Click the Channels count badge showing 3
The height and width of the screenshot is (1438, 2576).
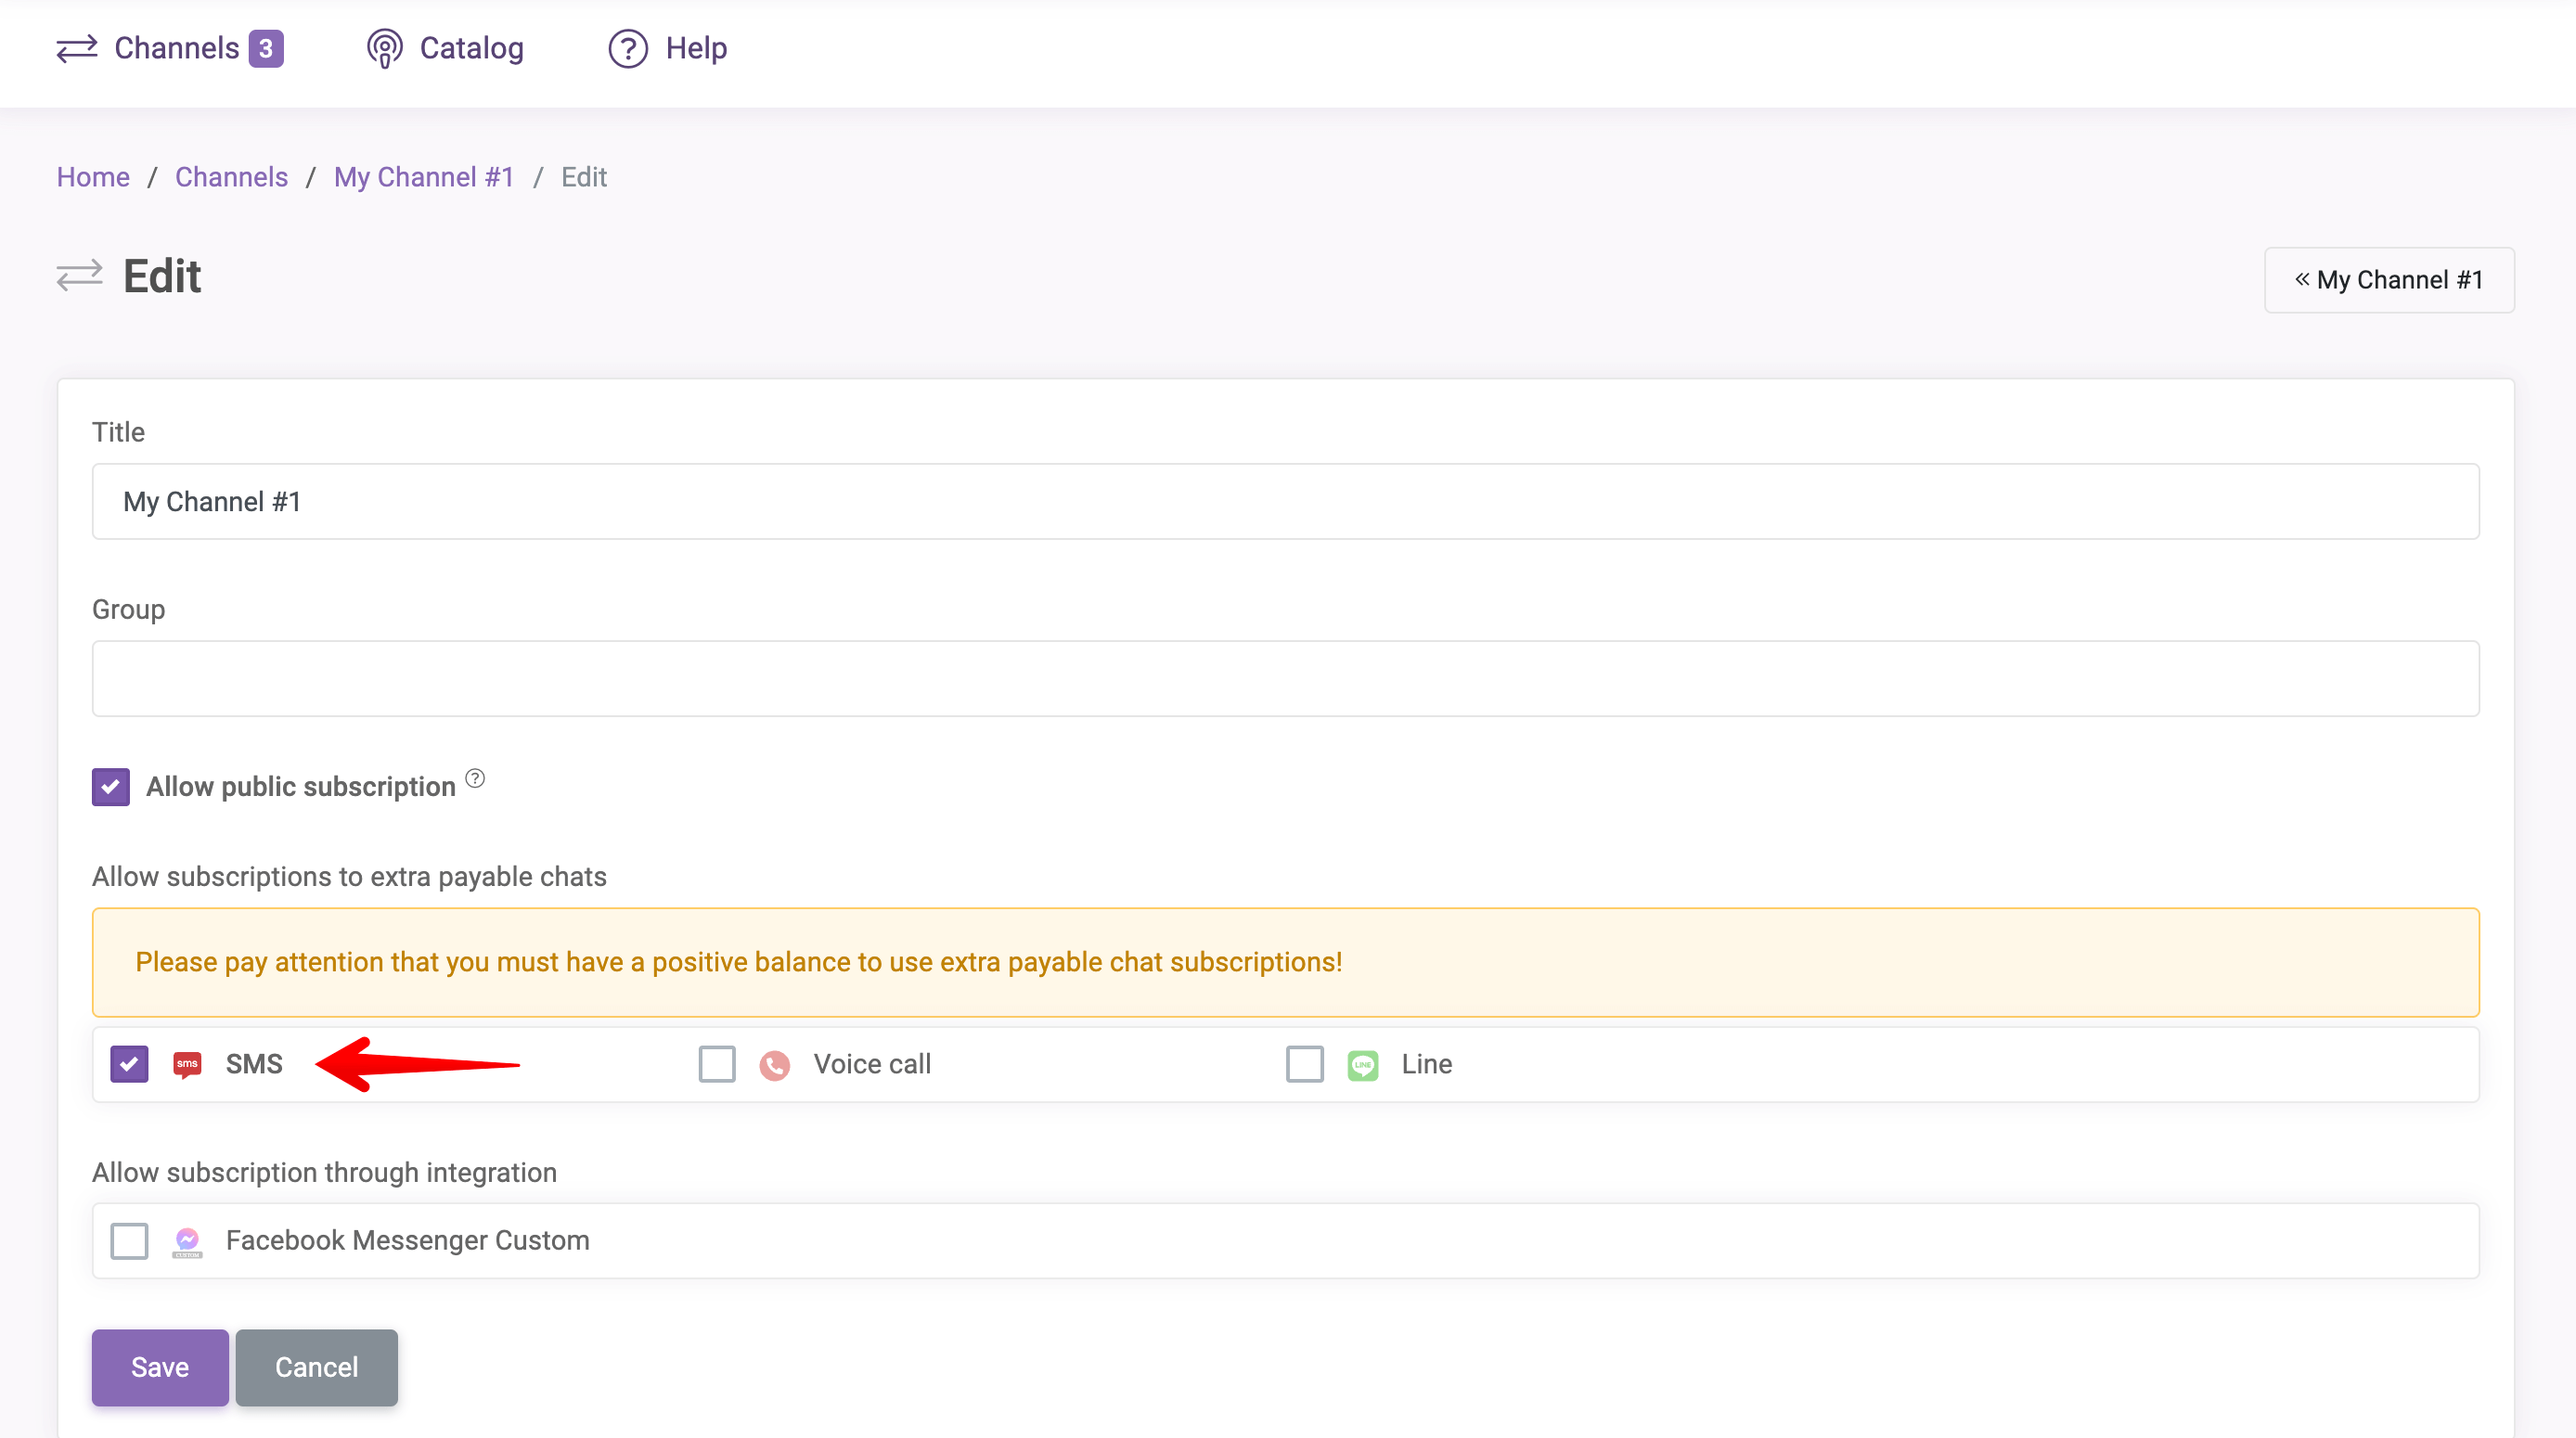click(266, 48)
